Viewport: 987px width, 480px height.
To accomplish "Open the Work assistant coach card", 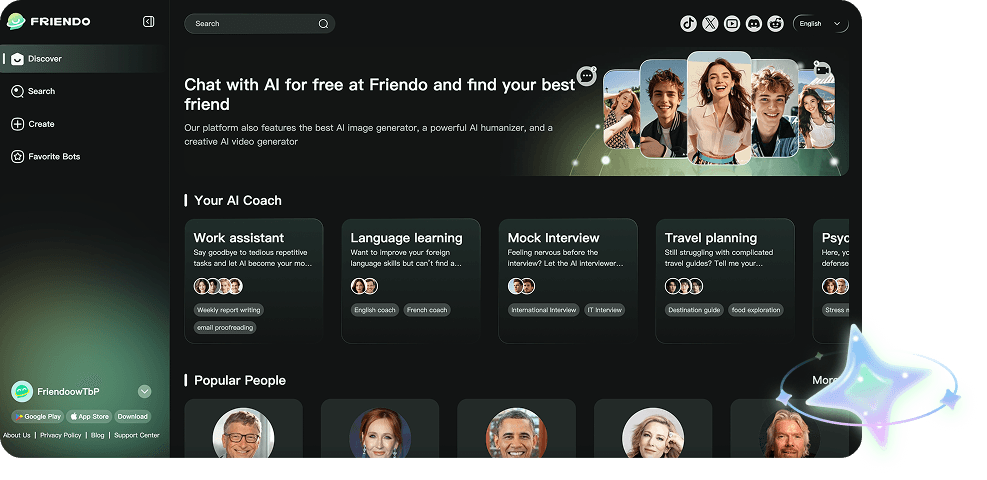I will pos(254,281).
